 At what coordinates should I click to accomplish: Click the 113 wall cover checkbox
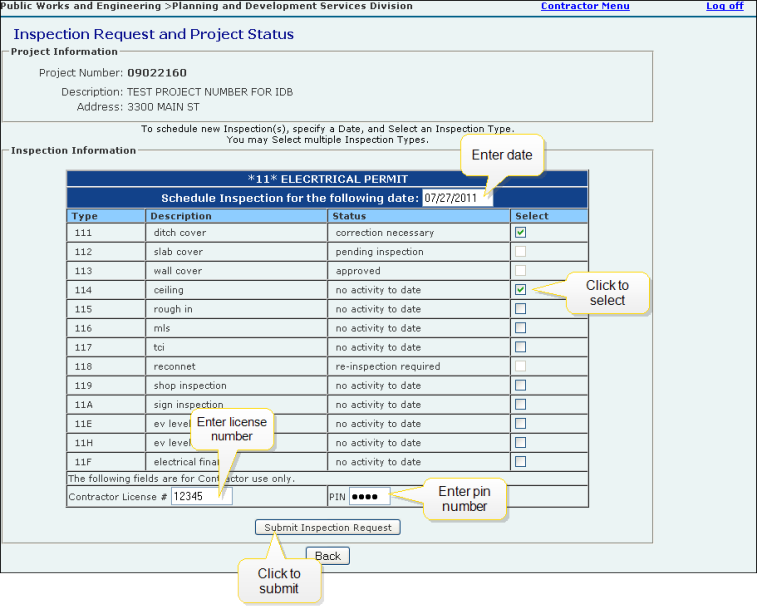tap(520, 271)
